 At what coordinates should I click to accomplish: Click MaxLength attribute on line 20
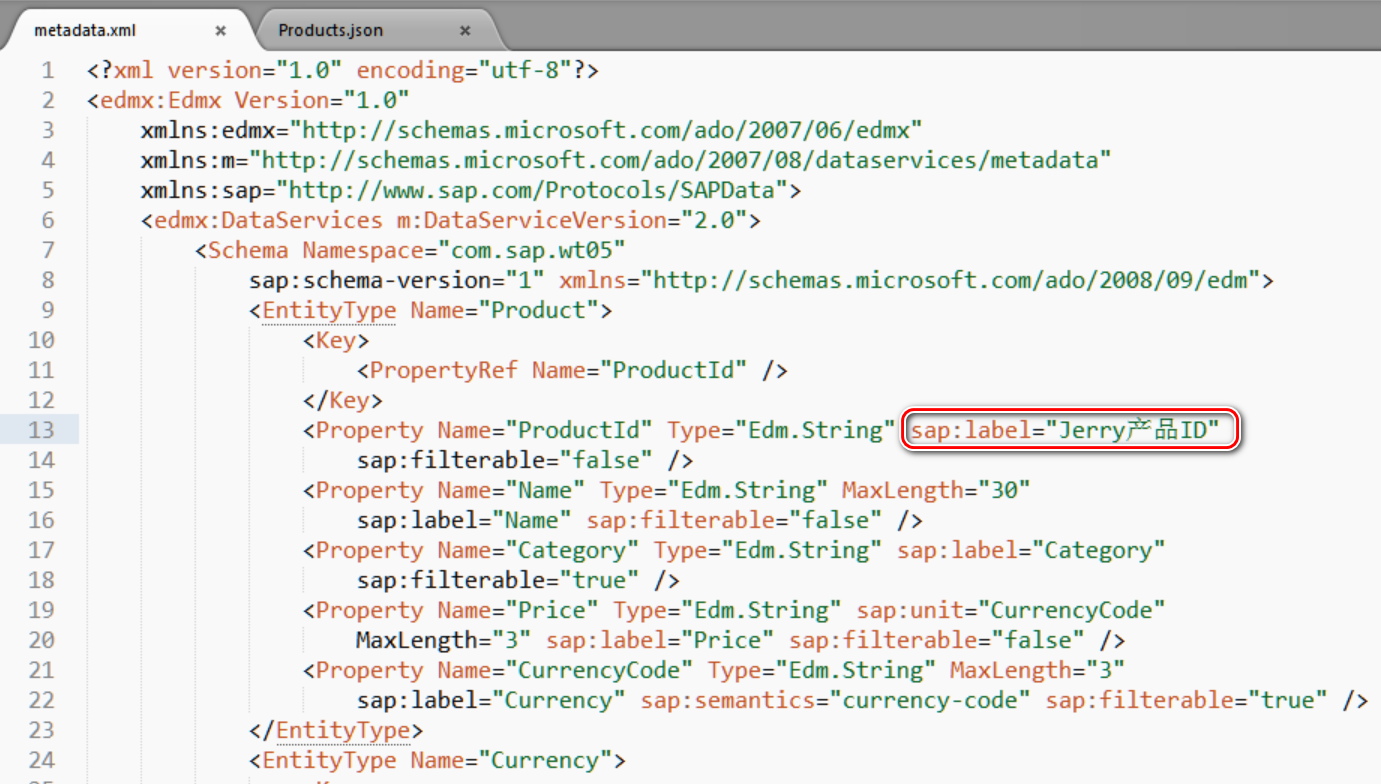(x=417, y=640)
